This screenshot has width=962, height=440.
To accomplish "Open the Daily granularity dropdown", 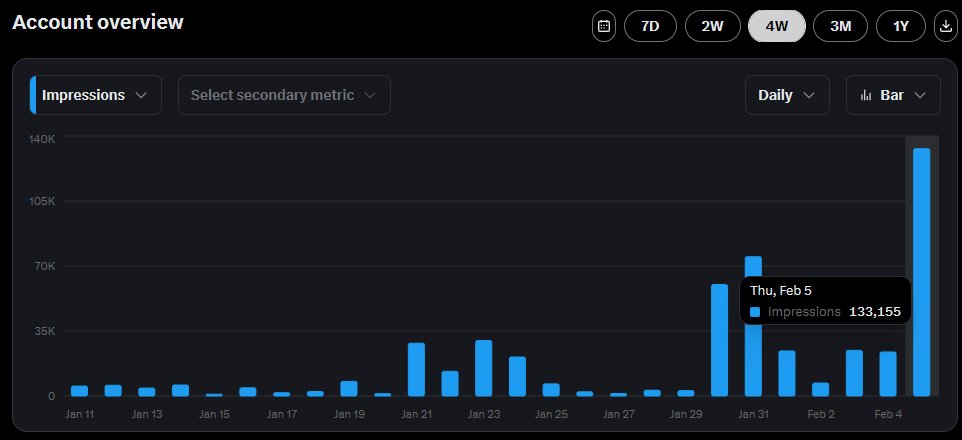I will pyautogui.click(x=787, y=95).
